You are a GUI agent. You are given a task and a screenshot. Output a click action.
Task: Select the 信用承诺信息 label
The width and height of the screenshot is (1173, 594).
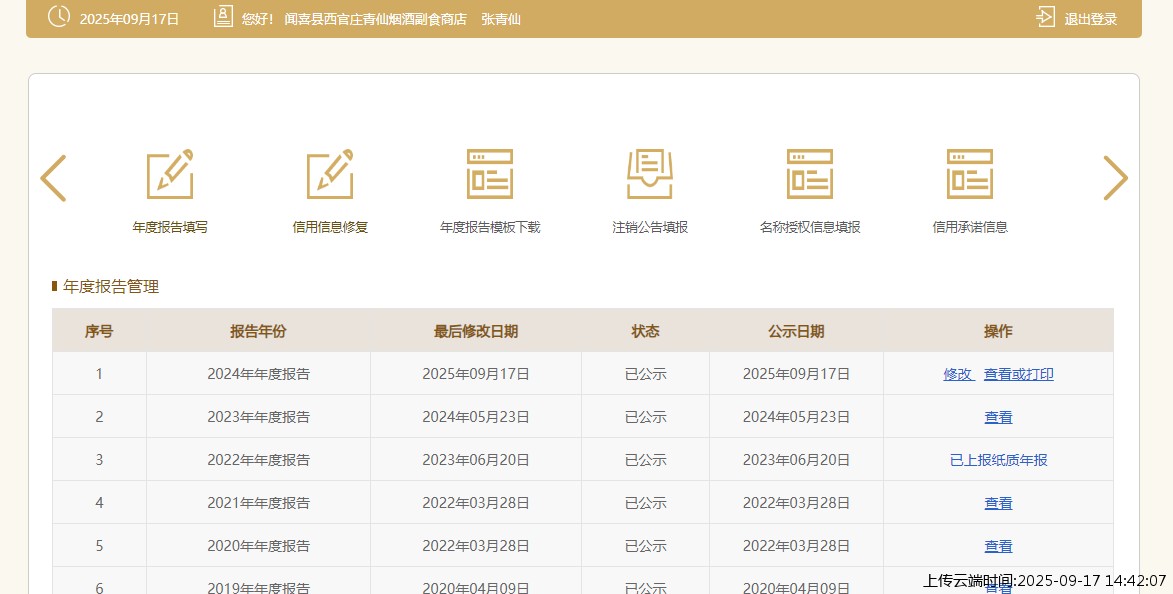point(970,227)
